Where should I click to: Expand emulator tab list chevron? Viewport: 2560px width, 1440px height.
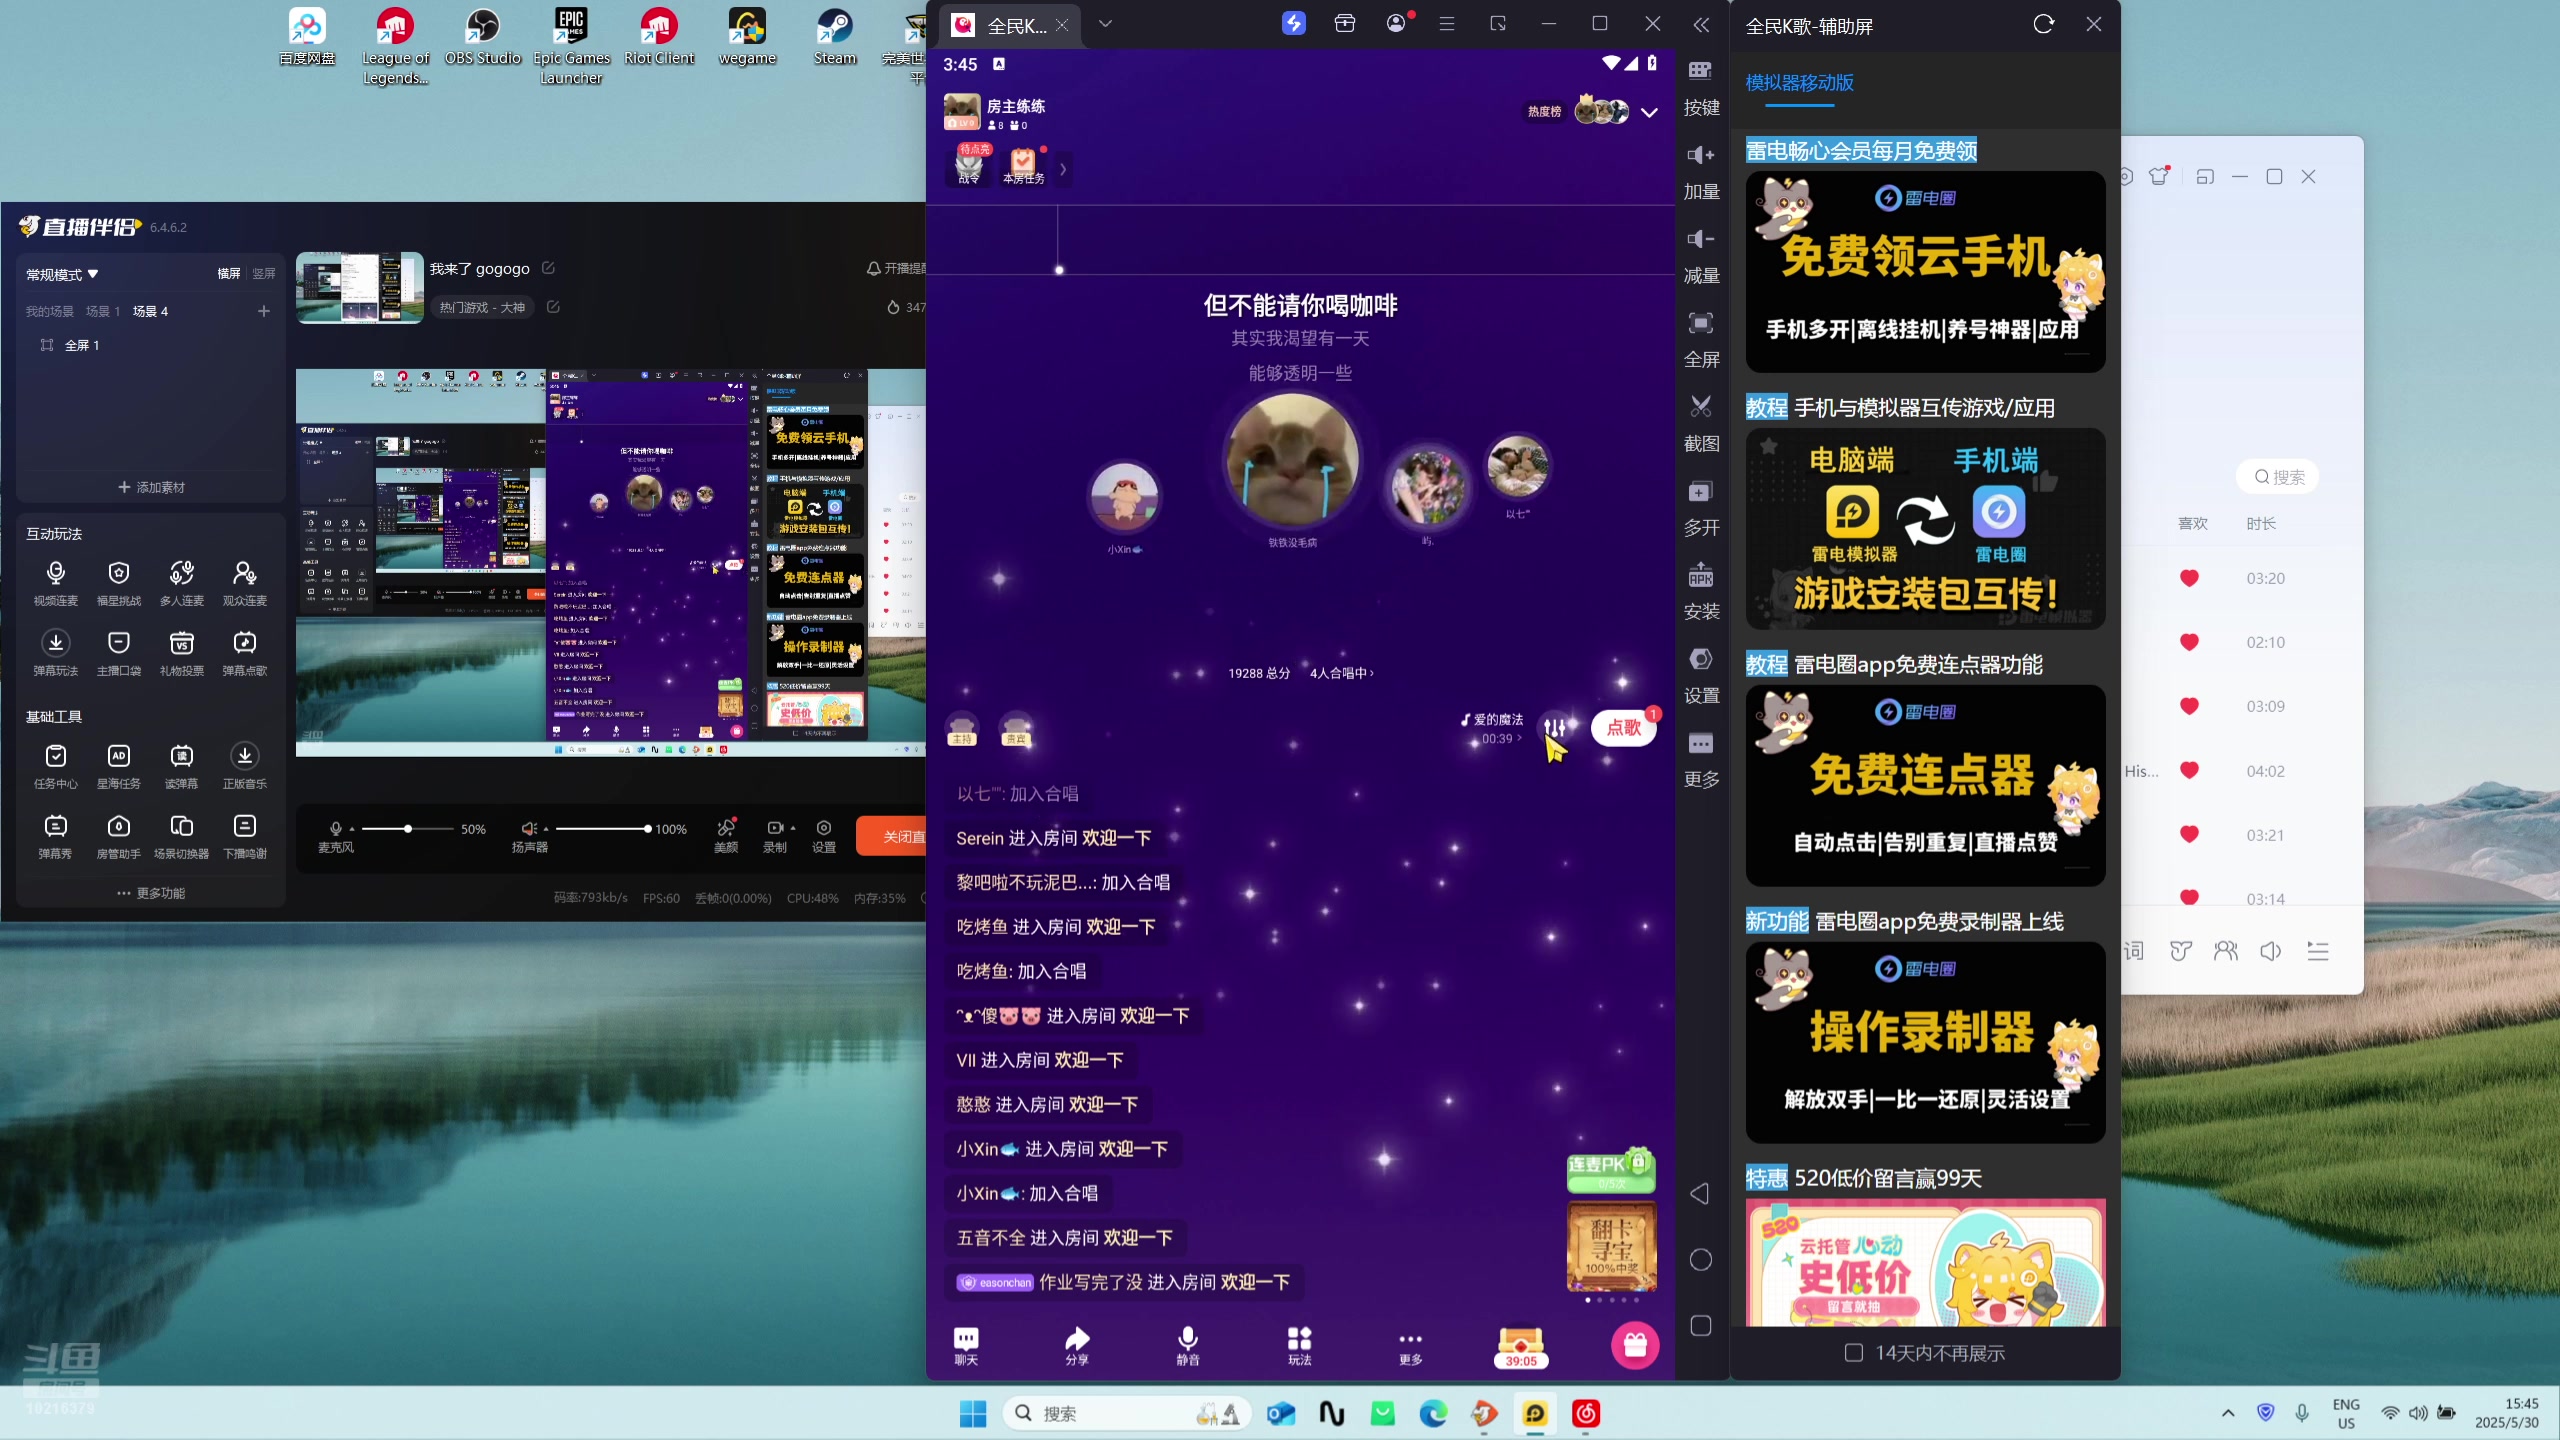1105,23
